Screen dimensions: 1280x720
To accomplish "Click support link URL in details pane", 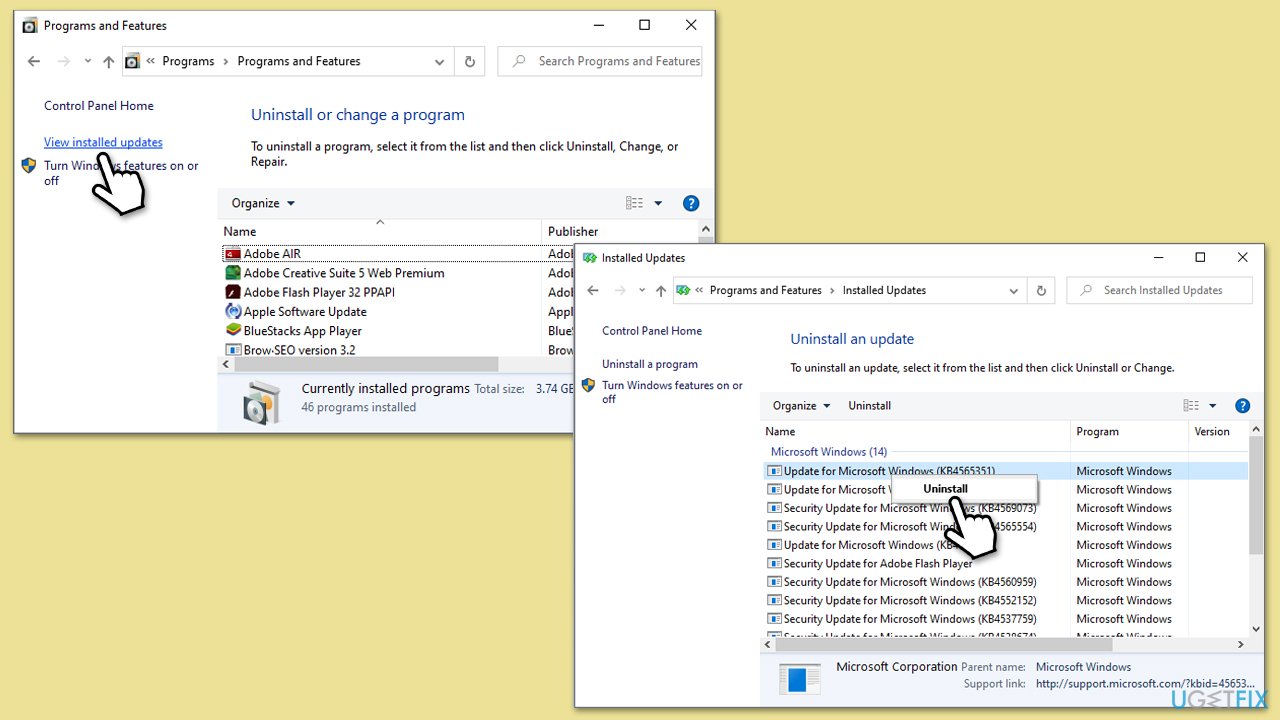I will pyautogui.click(x=1145, y=684).
